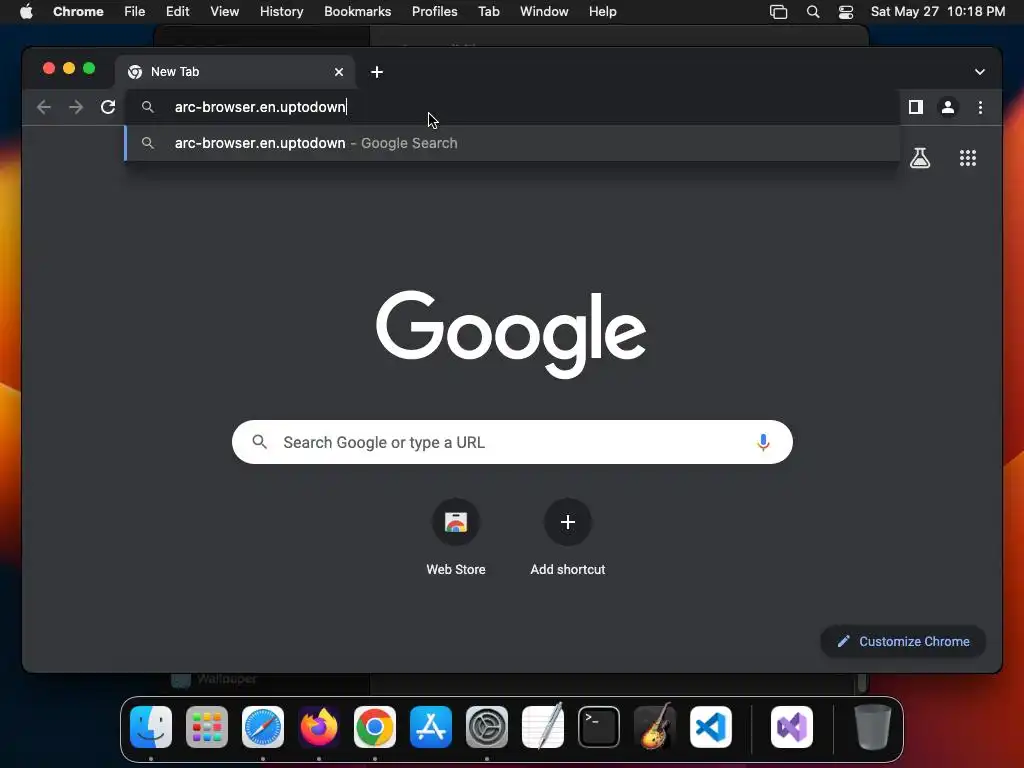1024x768 pixels.
Task: Click the address bar search magnifier icon
Action: (148, 107)
